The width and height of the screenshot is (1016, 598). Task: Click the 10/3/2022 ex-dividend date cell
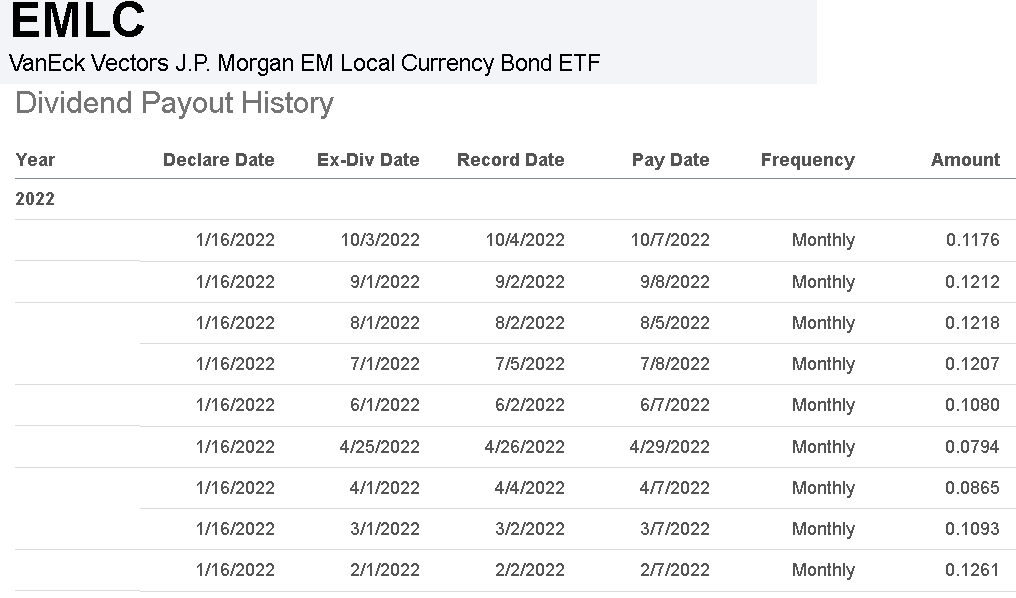coord(380,240)
